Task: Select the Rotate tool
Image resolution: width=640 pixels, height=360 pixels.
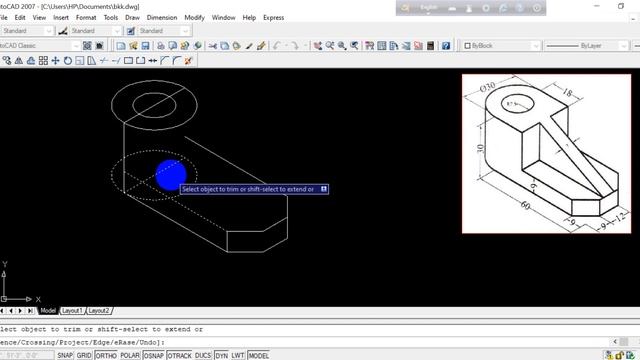Action: pos(68,61)
